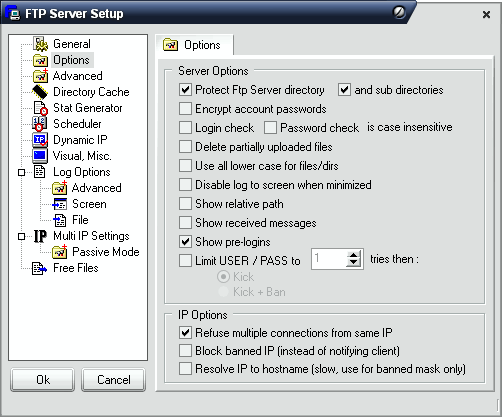502x417 pixels.
Task: Enable Encrypt account passwords checkbox
Action: 185,109
